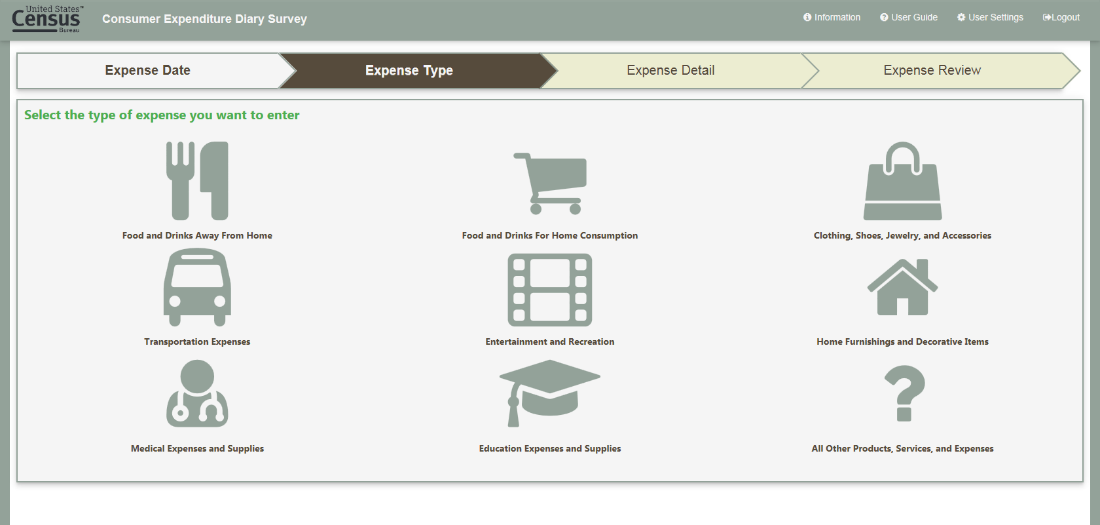The height and width of the screenshot is (525, 1100).
Task: Choose the house furnishings icon
Action: [902, 287]
